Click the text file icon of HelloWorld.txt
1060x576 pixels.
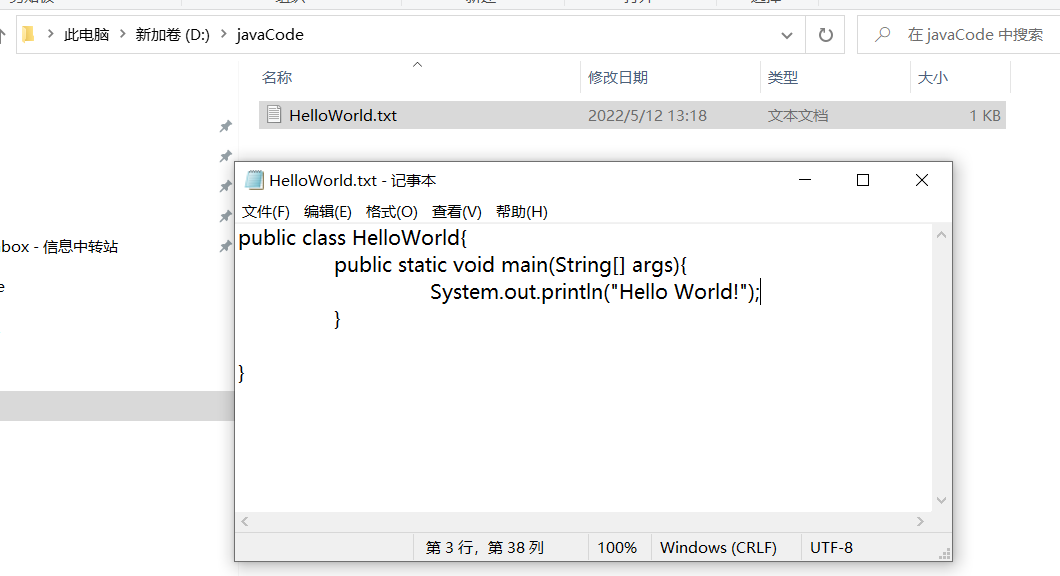click(274, 114)
